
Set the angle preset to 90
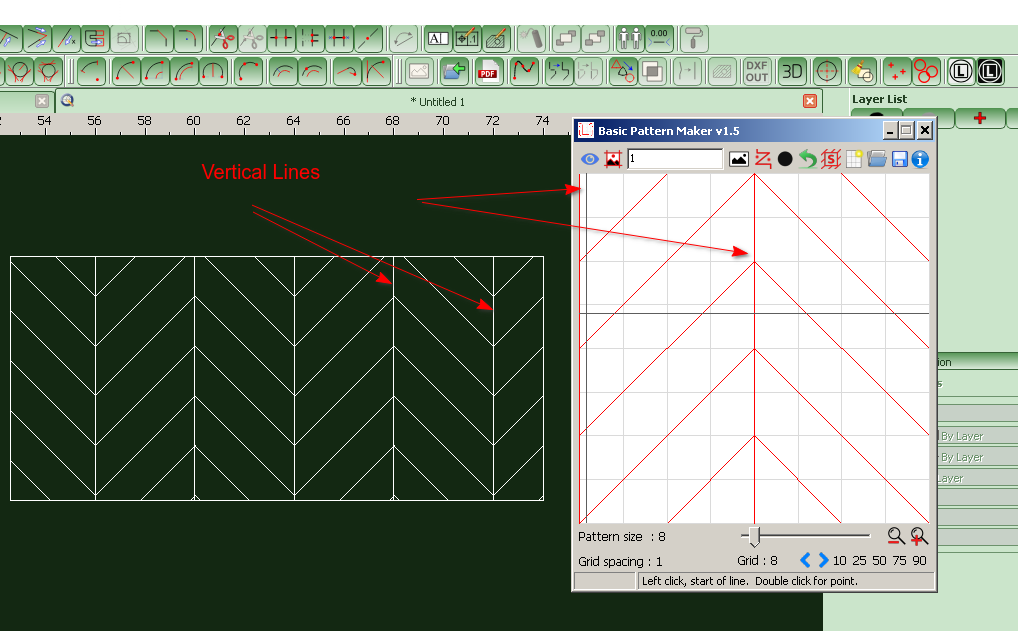coord(919,561)
